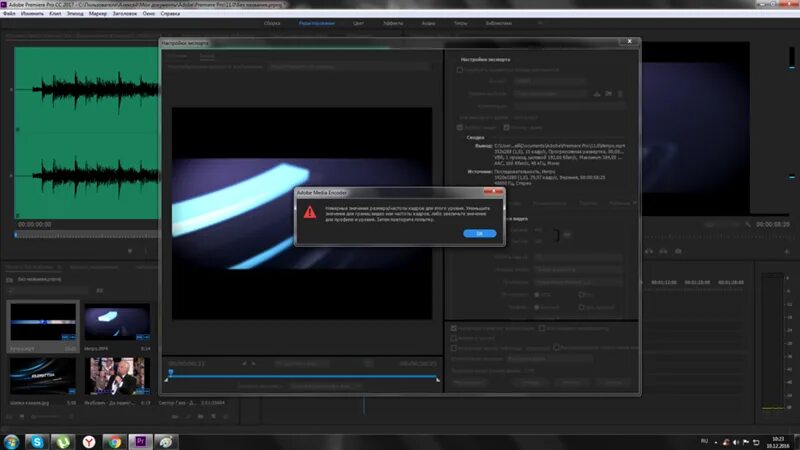Viewport: 800px width, 450px height.
Task: Open the export format dropdown
Action: [x=549, y=81]
